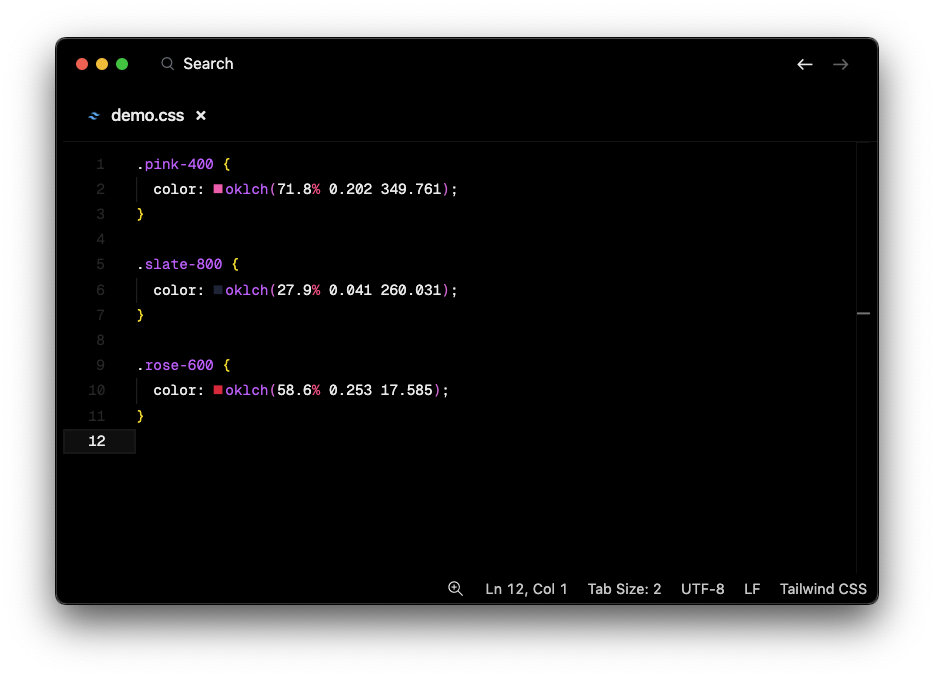Click the forward arrow navigation icon

click(x=840, y=64)
